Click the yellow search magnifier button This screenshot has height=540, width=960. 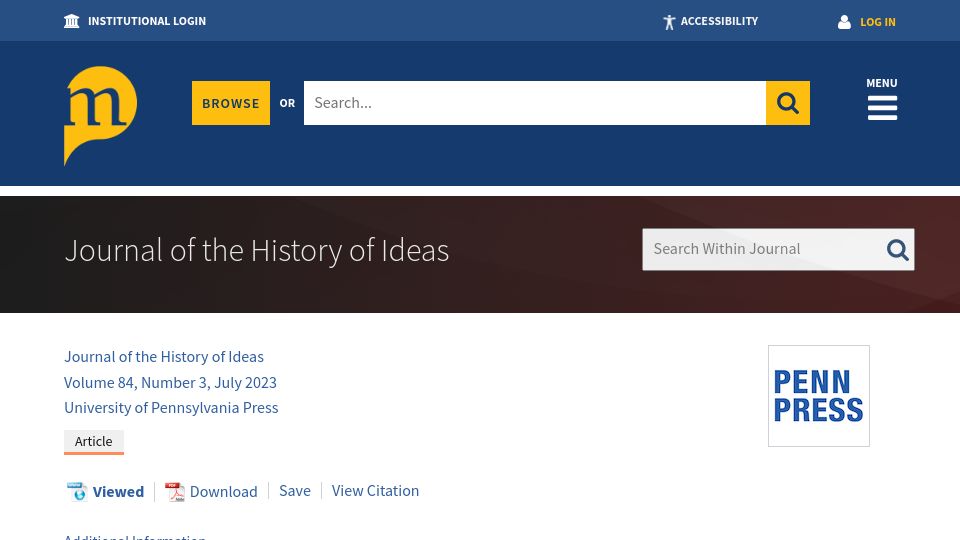(x=787, y=103)
